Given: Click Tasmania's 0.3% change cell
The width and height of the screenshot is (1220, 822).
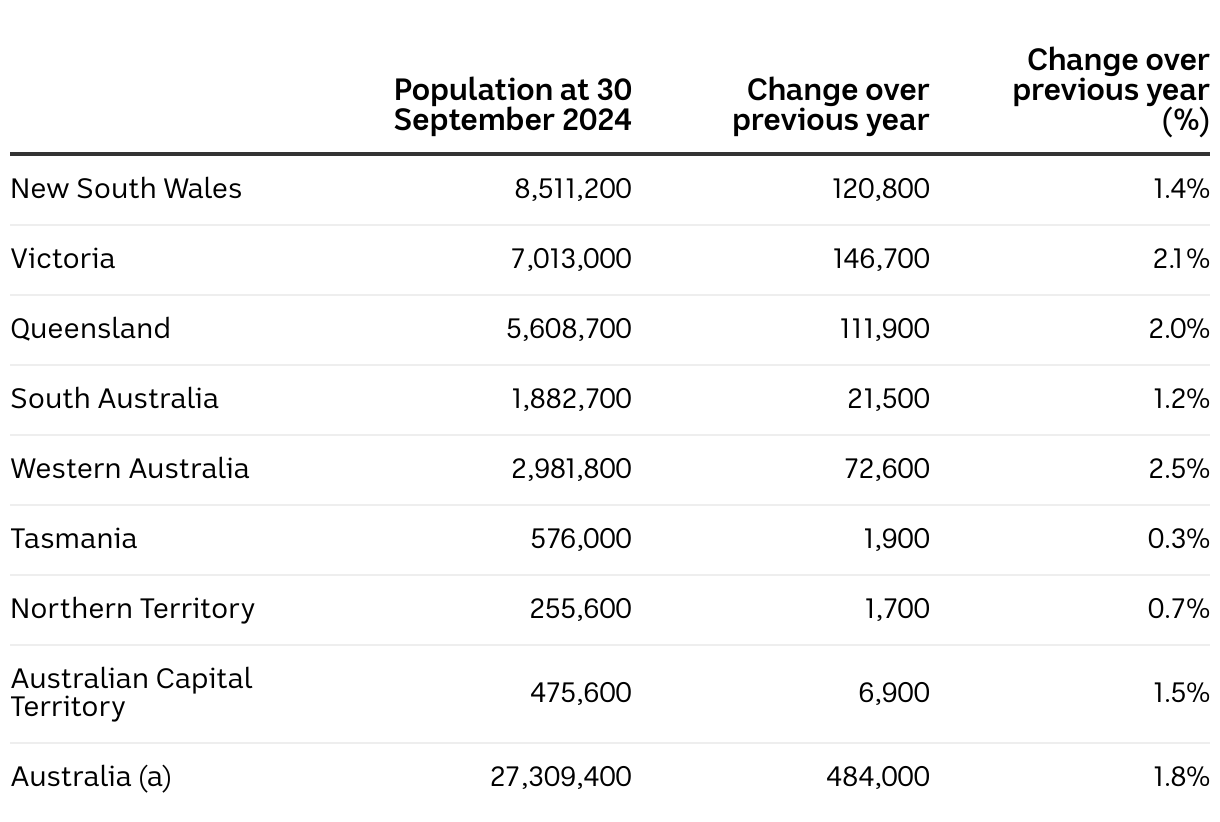Looking at the screenshot, I should [1179, 539].
